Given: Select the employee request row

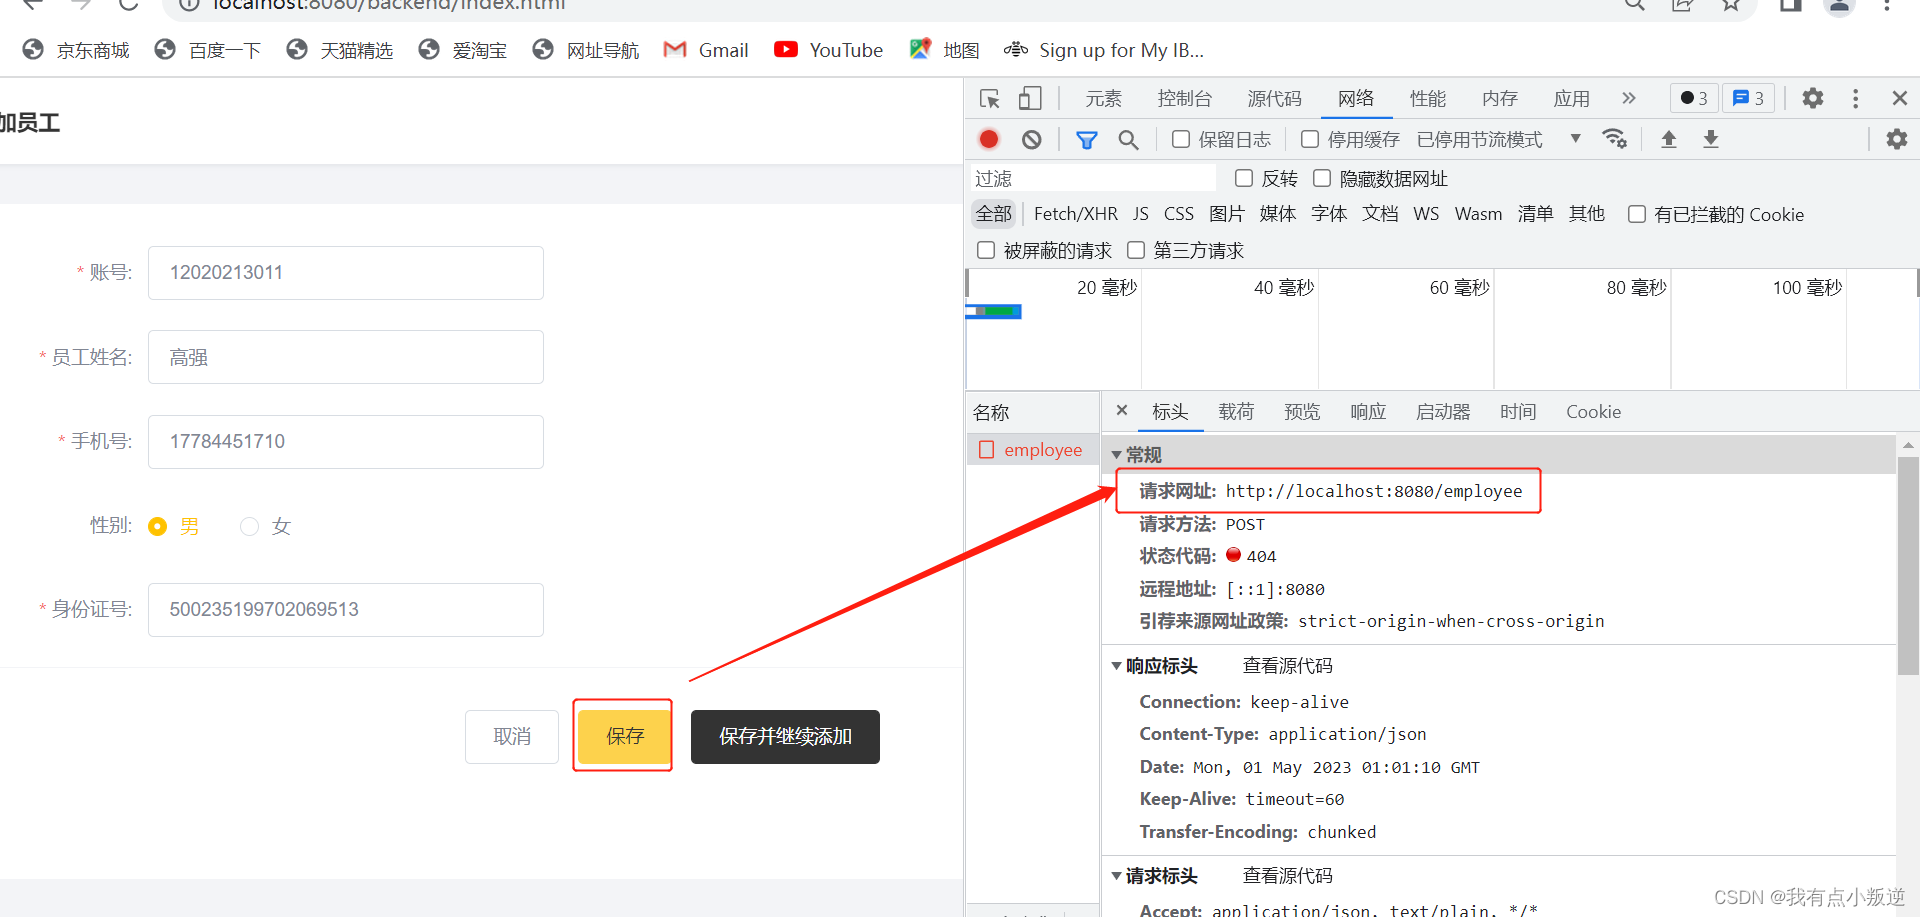Looking at the screenshot, I should point(1033,450).
